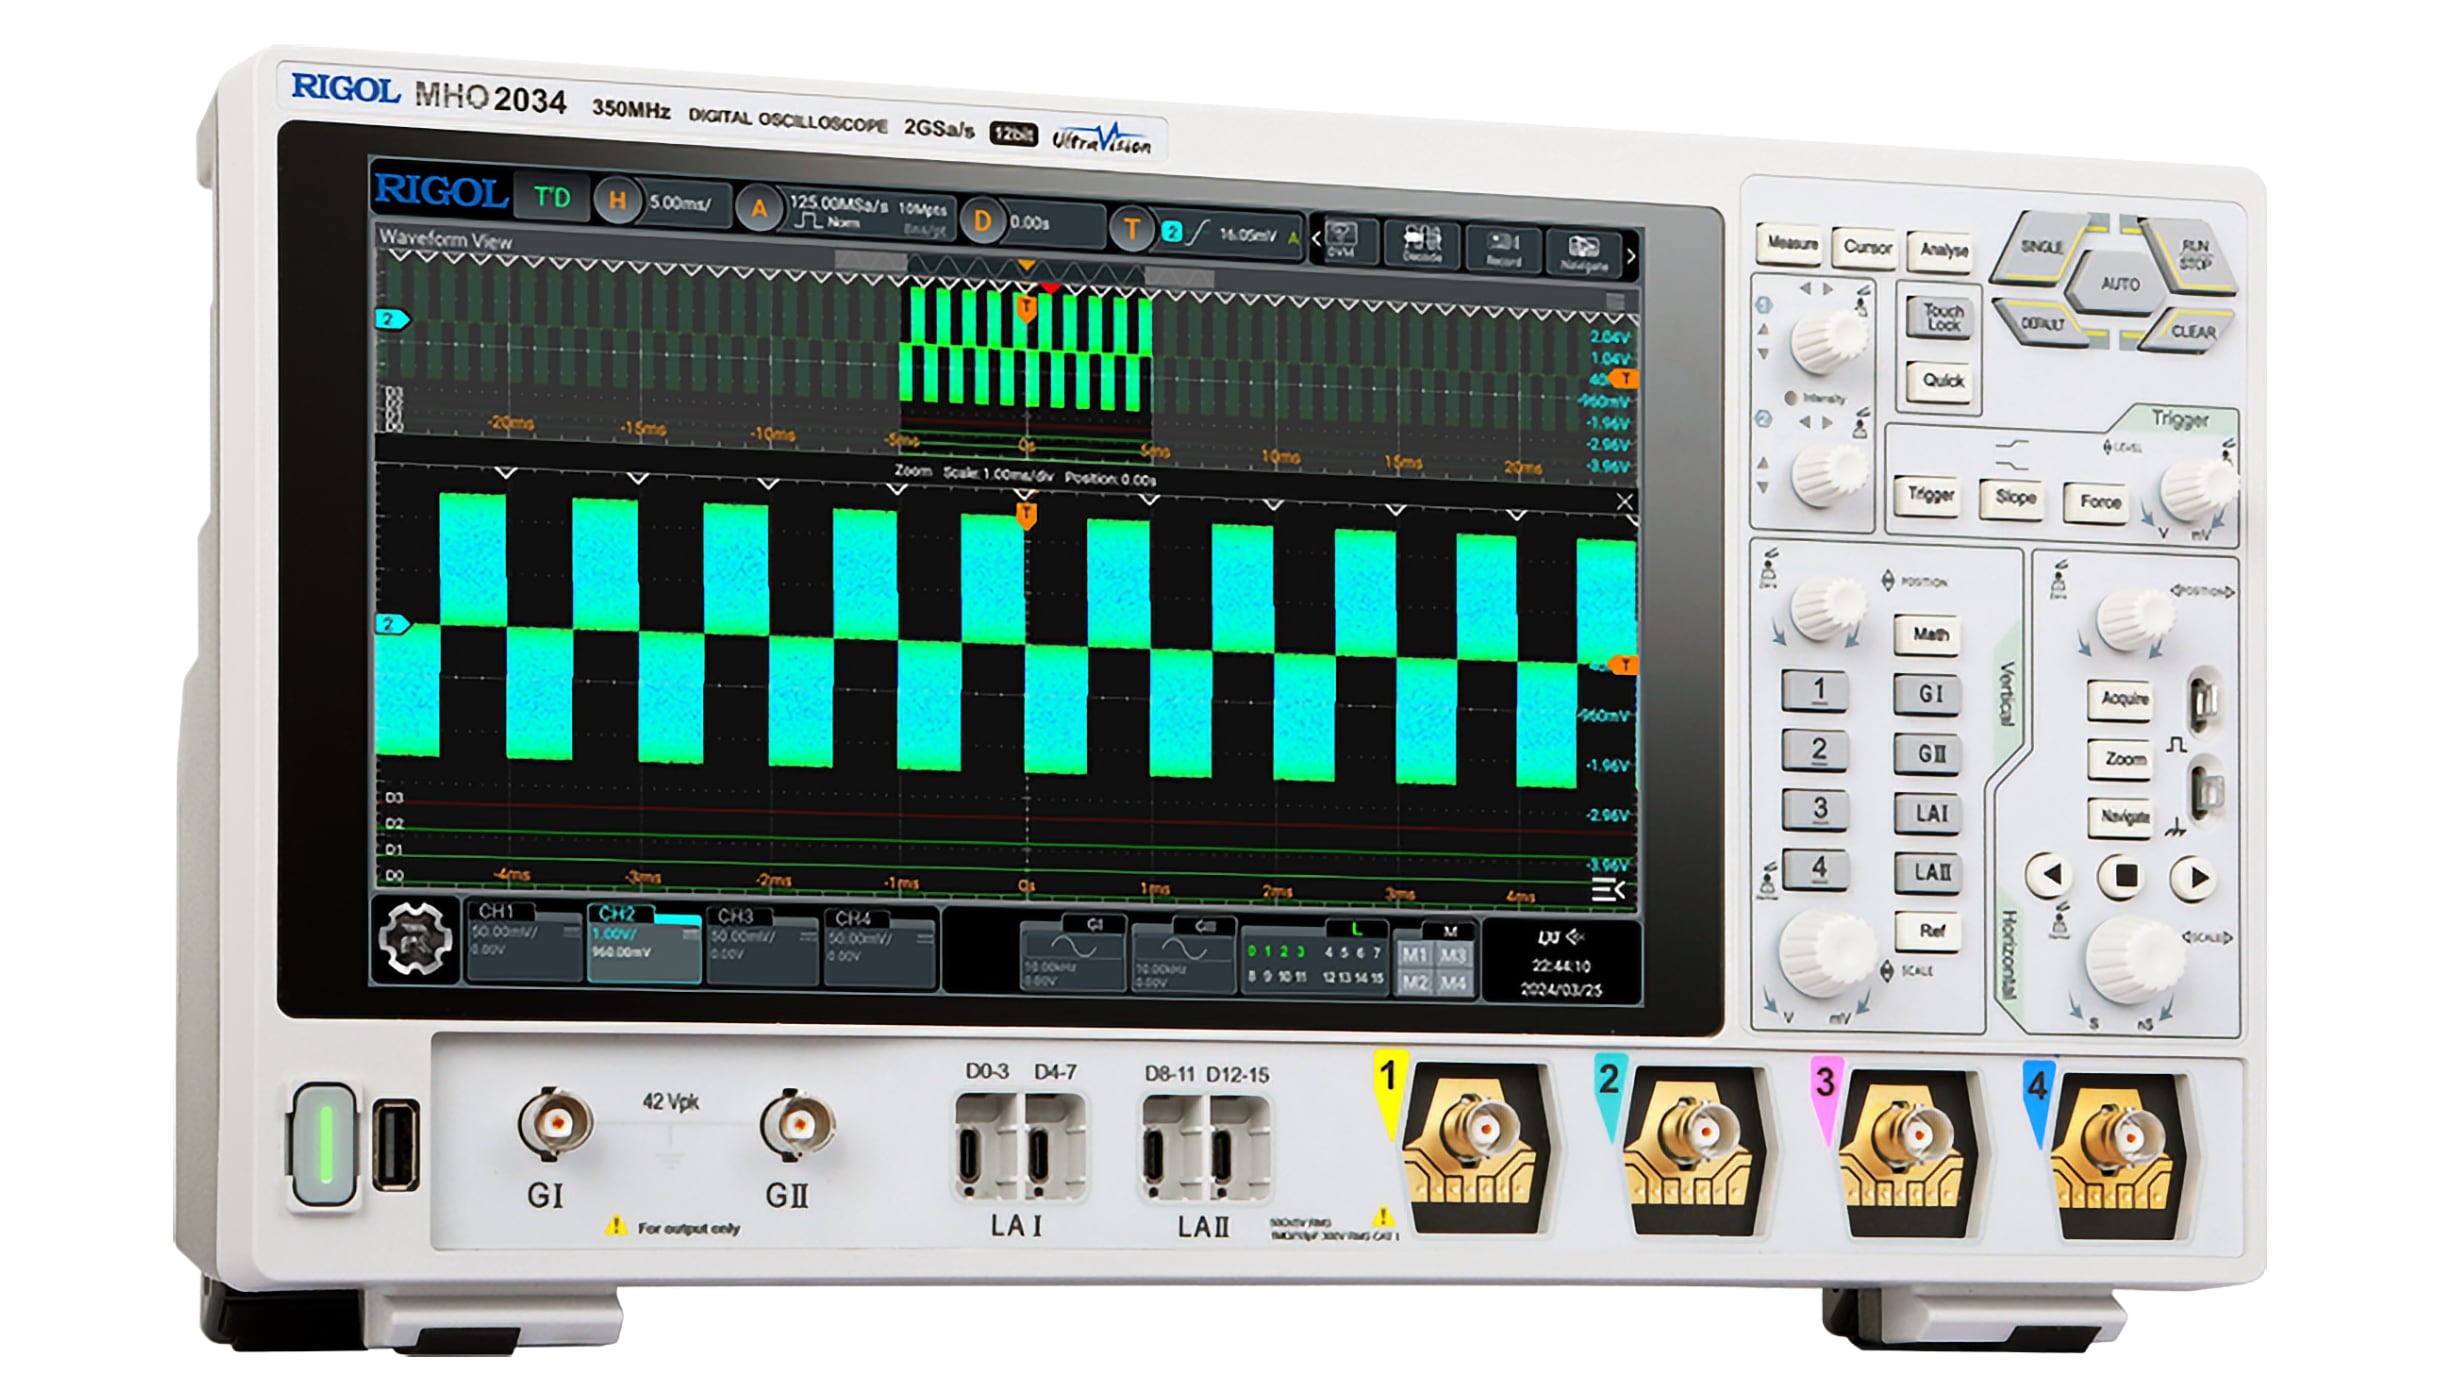Viewport: 2440px width, 1400px height.
Task: Tap the channel 2 marker on the zoomed waveform
Action: (x=391, y=623)
